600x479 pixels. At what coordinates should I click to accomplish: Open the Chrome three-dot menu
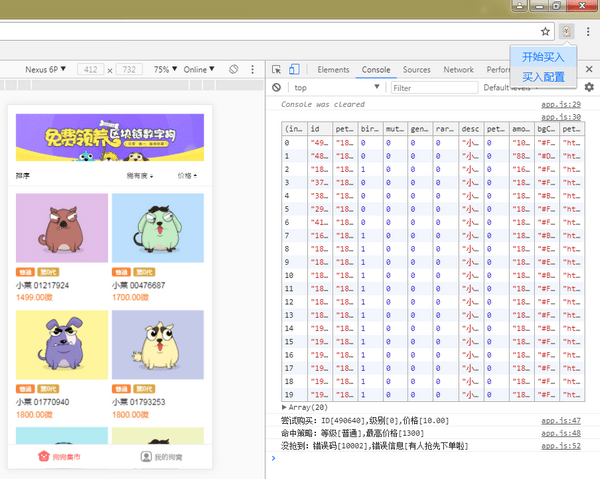(x=588, y=31)
